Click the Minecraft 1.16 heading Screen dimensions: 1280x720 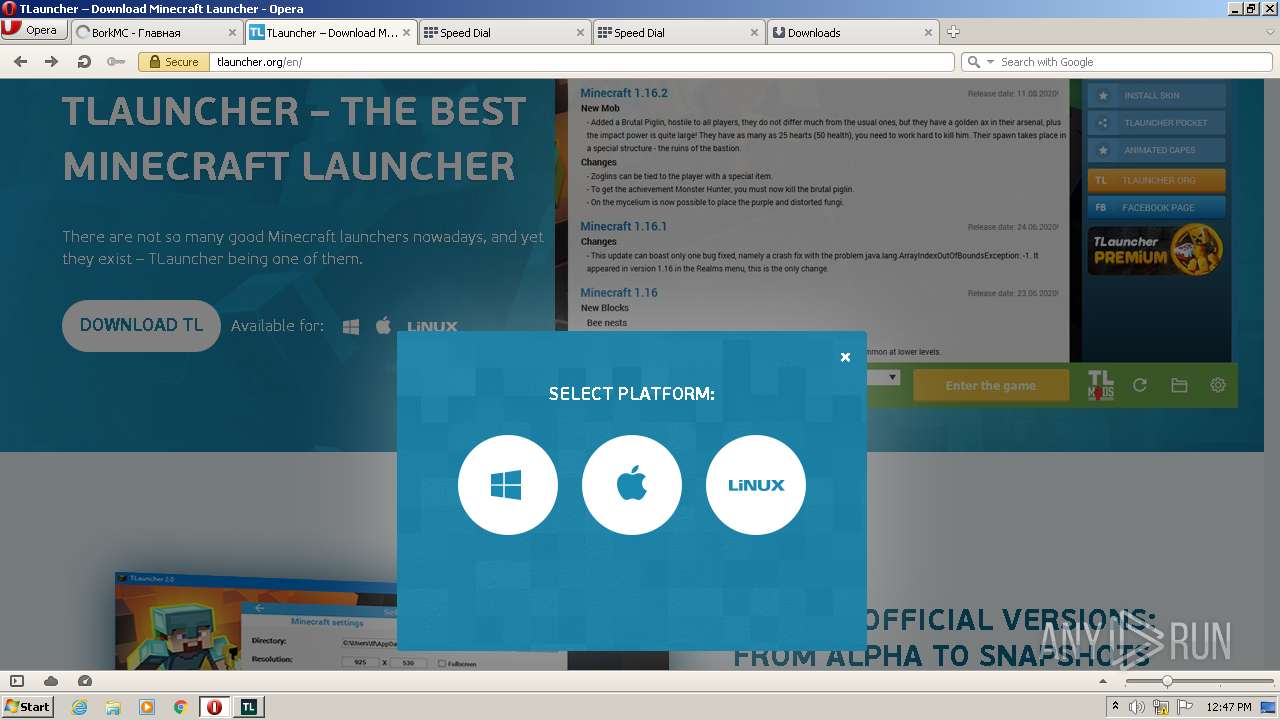[x=619, y=293]
